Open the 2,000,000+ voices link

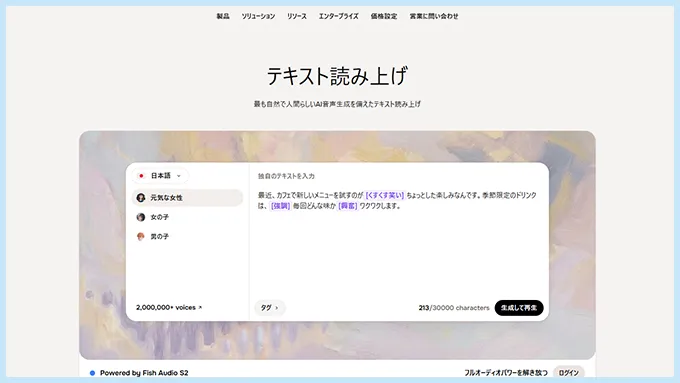tap(169, 307)
